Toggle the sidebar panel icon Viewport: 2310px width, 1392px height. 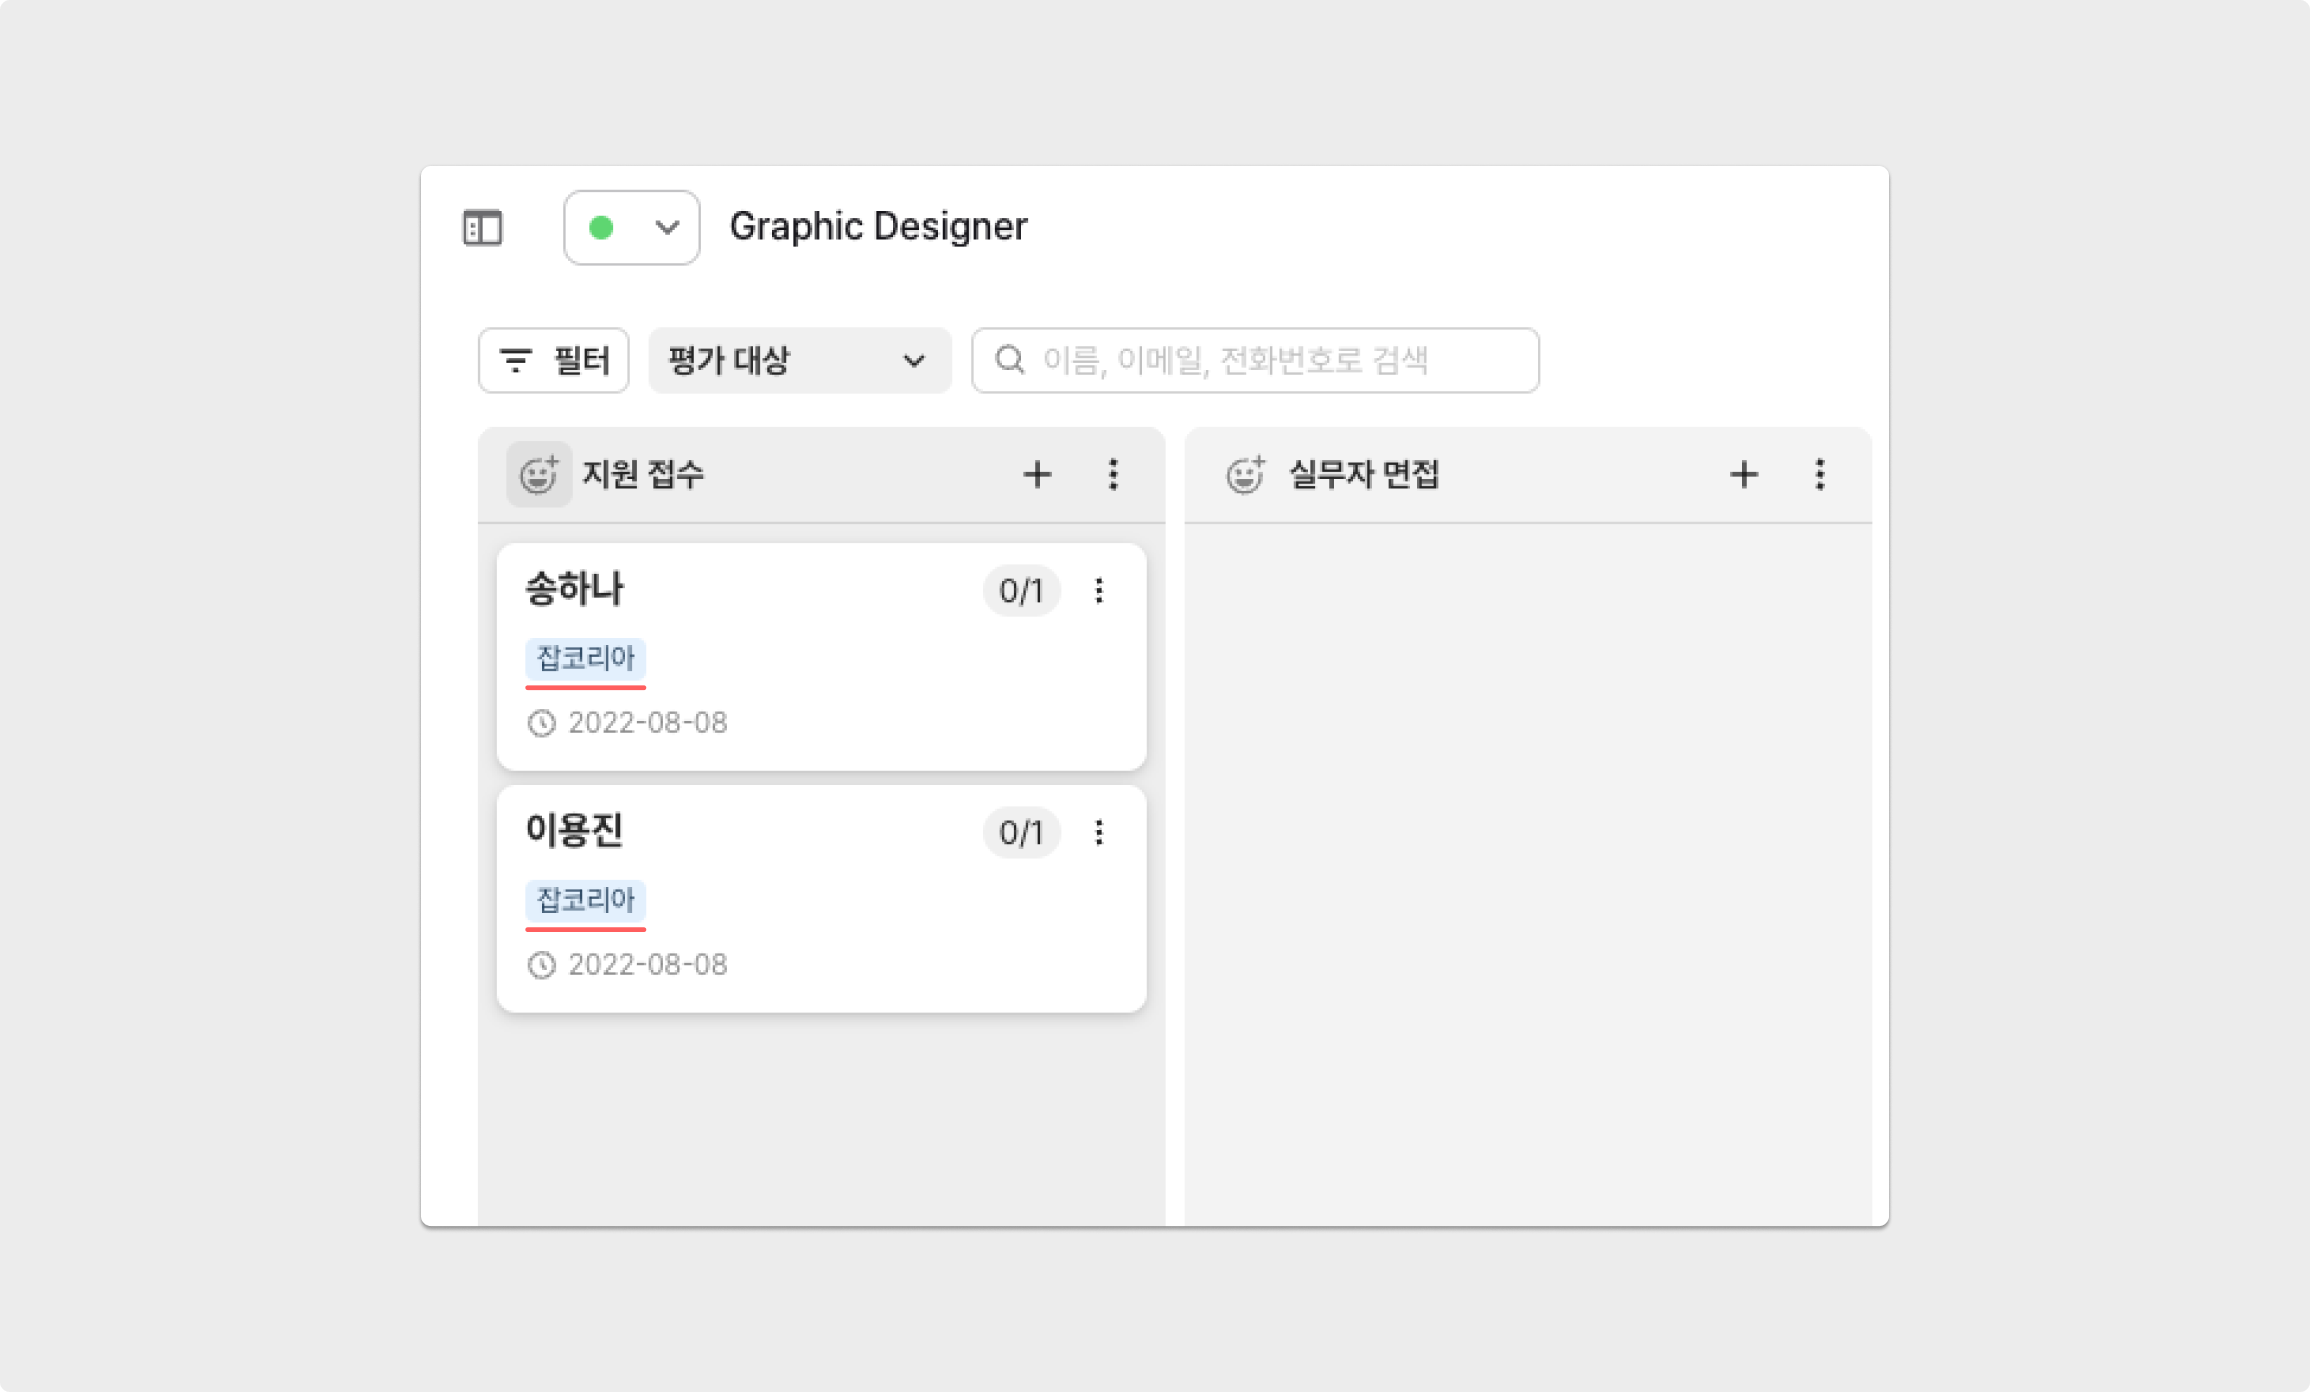pyautogui.click(x=482, y=228)
